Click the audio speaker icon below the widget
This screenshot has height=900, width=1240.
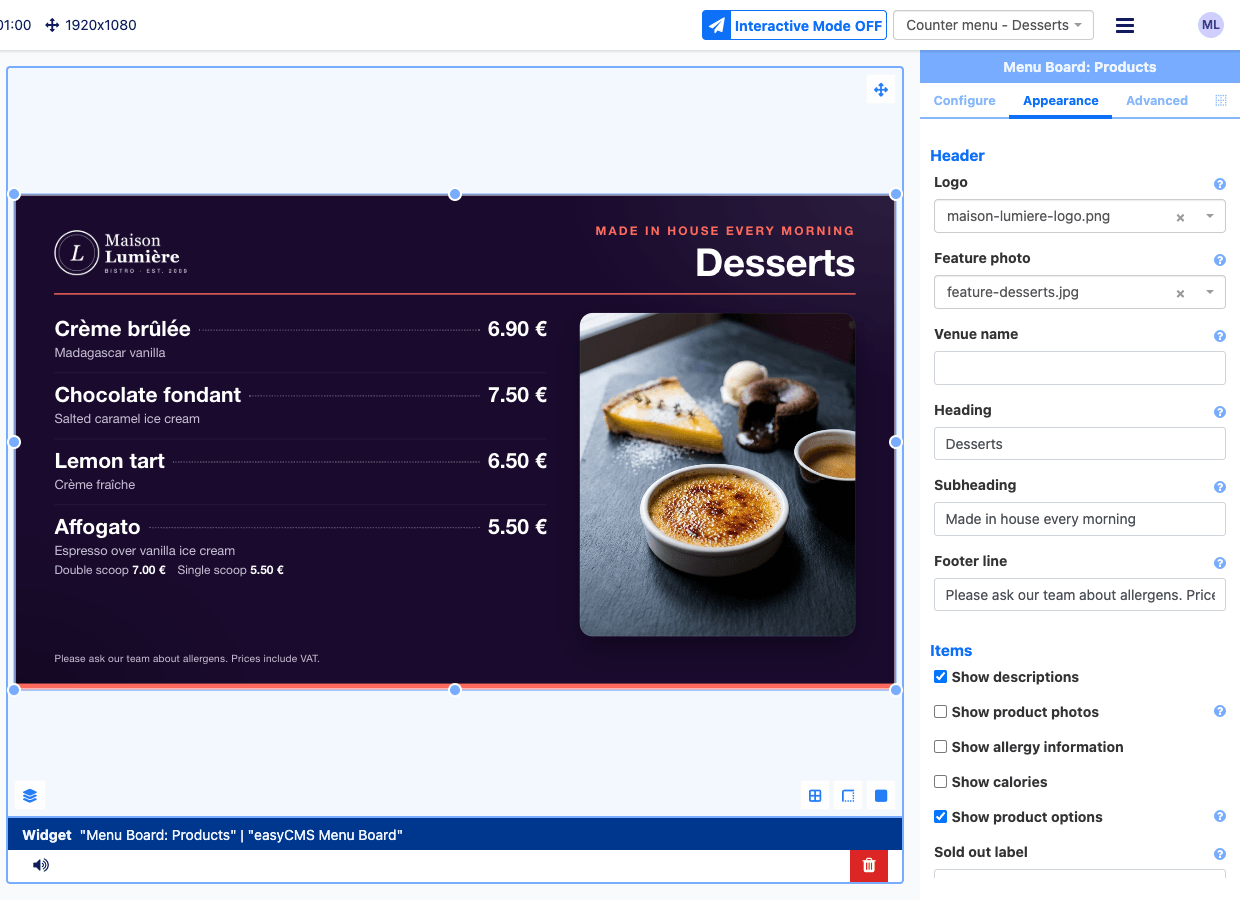[41, 865]
